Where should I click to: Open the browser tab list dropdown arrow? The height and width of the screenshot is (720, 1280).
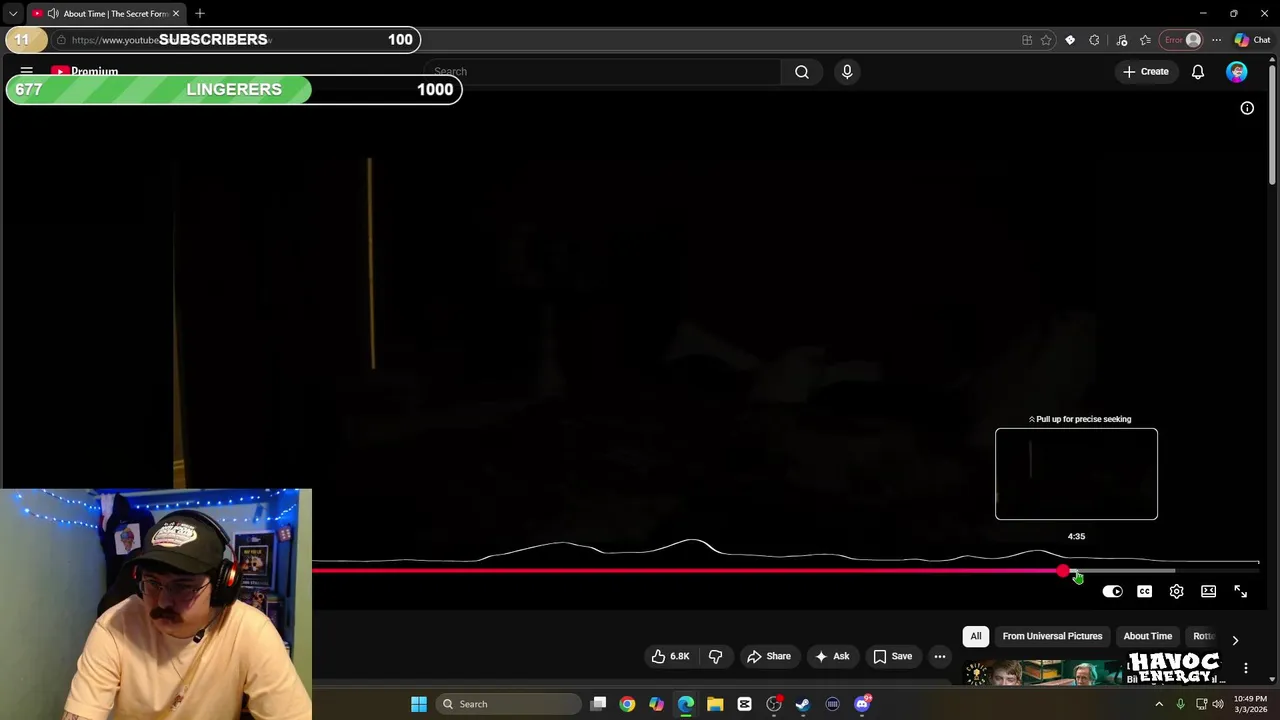(13, 14)
